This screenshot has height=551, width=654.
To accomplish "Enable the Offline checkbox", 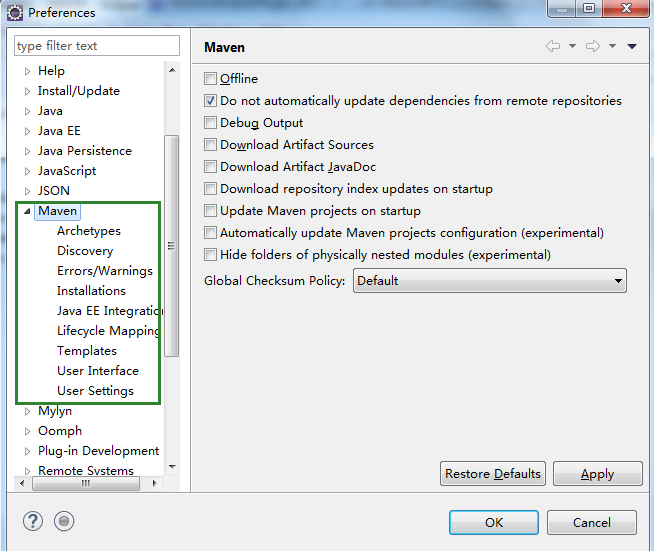I will (x=210, y=78).
